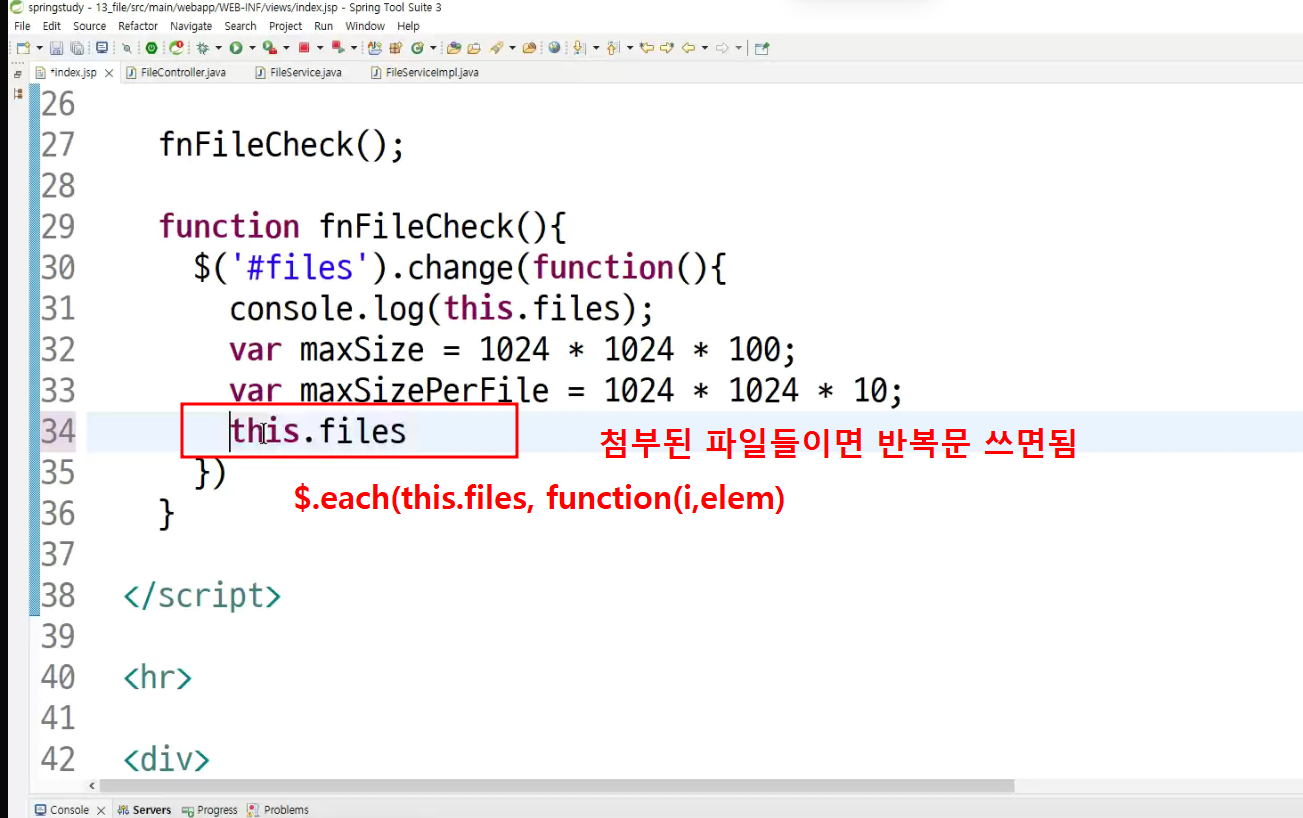1303x818 pixels.
Task: Open the Run menu
Action: 323,26
